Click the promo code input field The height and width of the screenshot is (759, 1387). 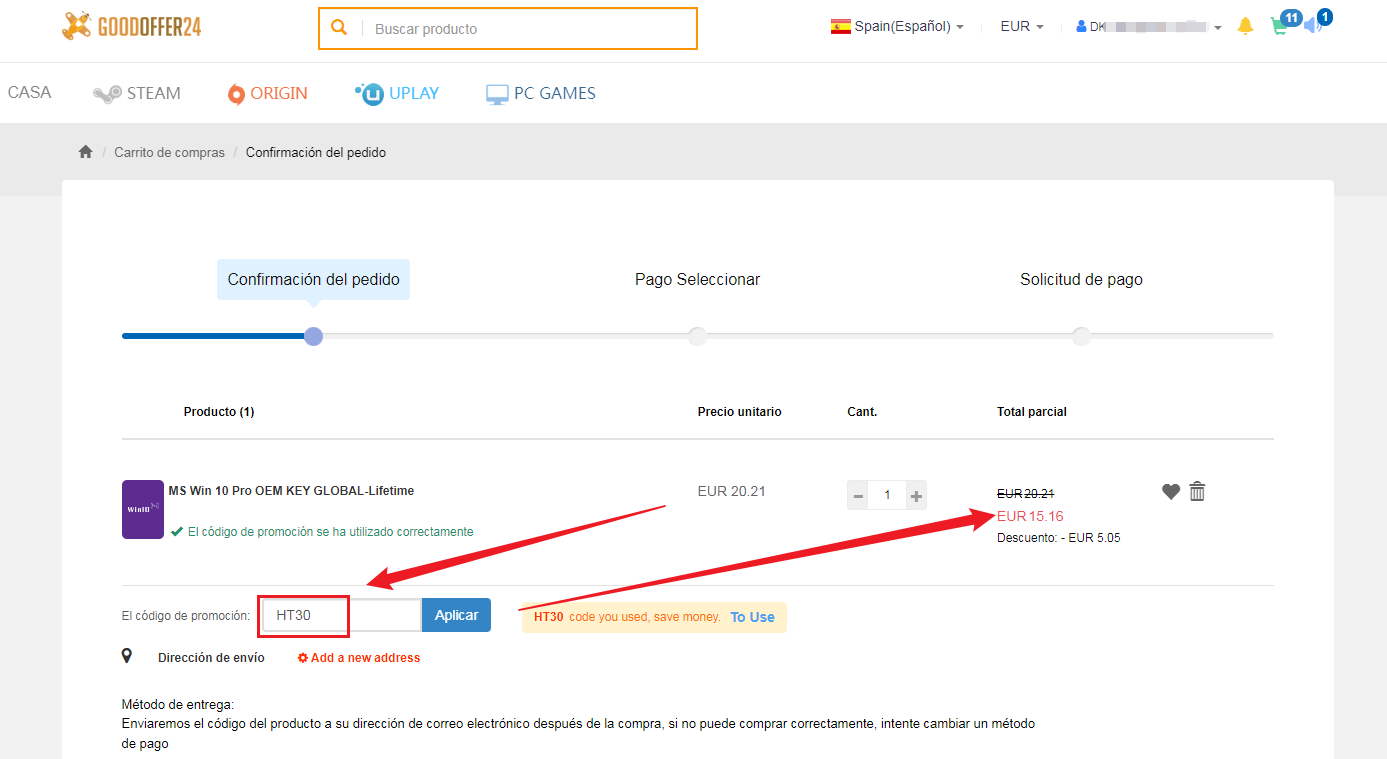341,615
